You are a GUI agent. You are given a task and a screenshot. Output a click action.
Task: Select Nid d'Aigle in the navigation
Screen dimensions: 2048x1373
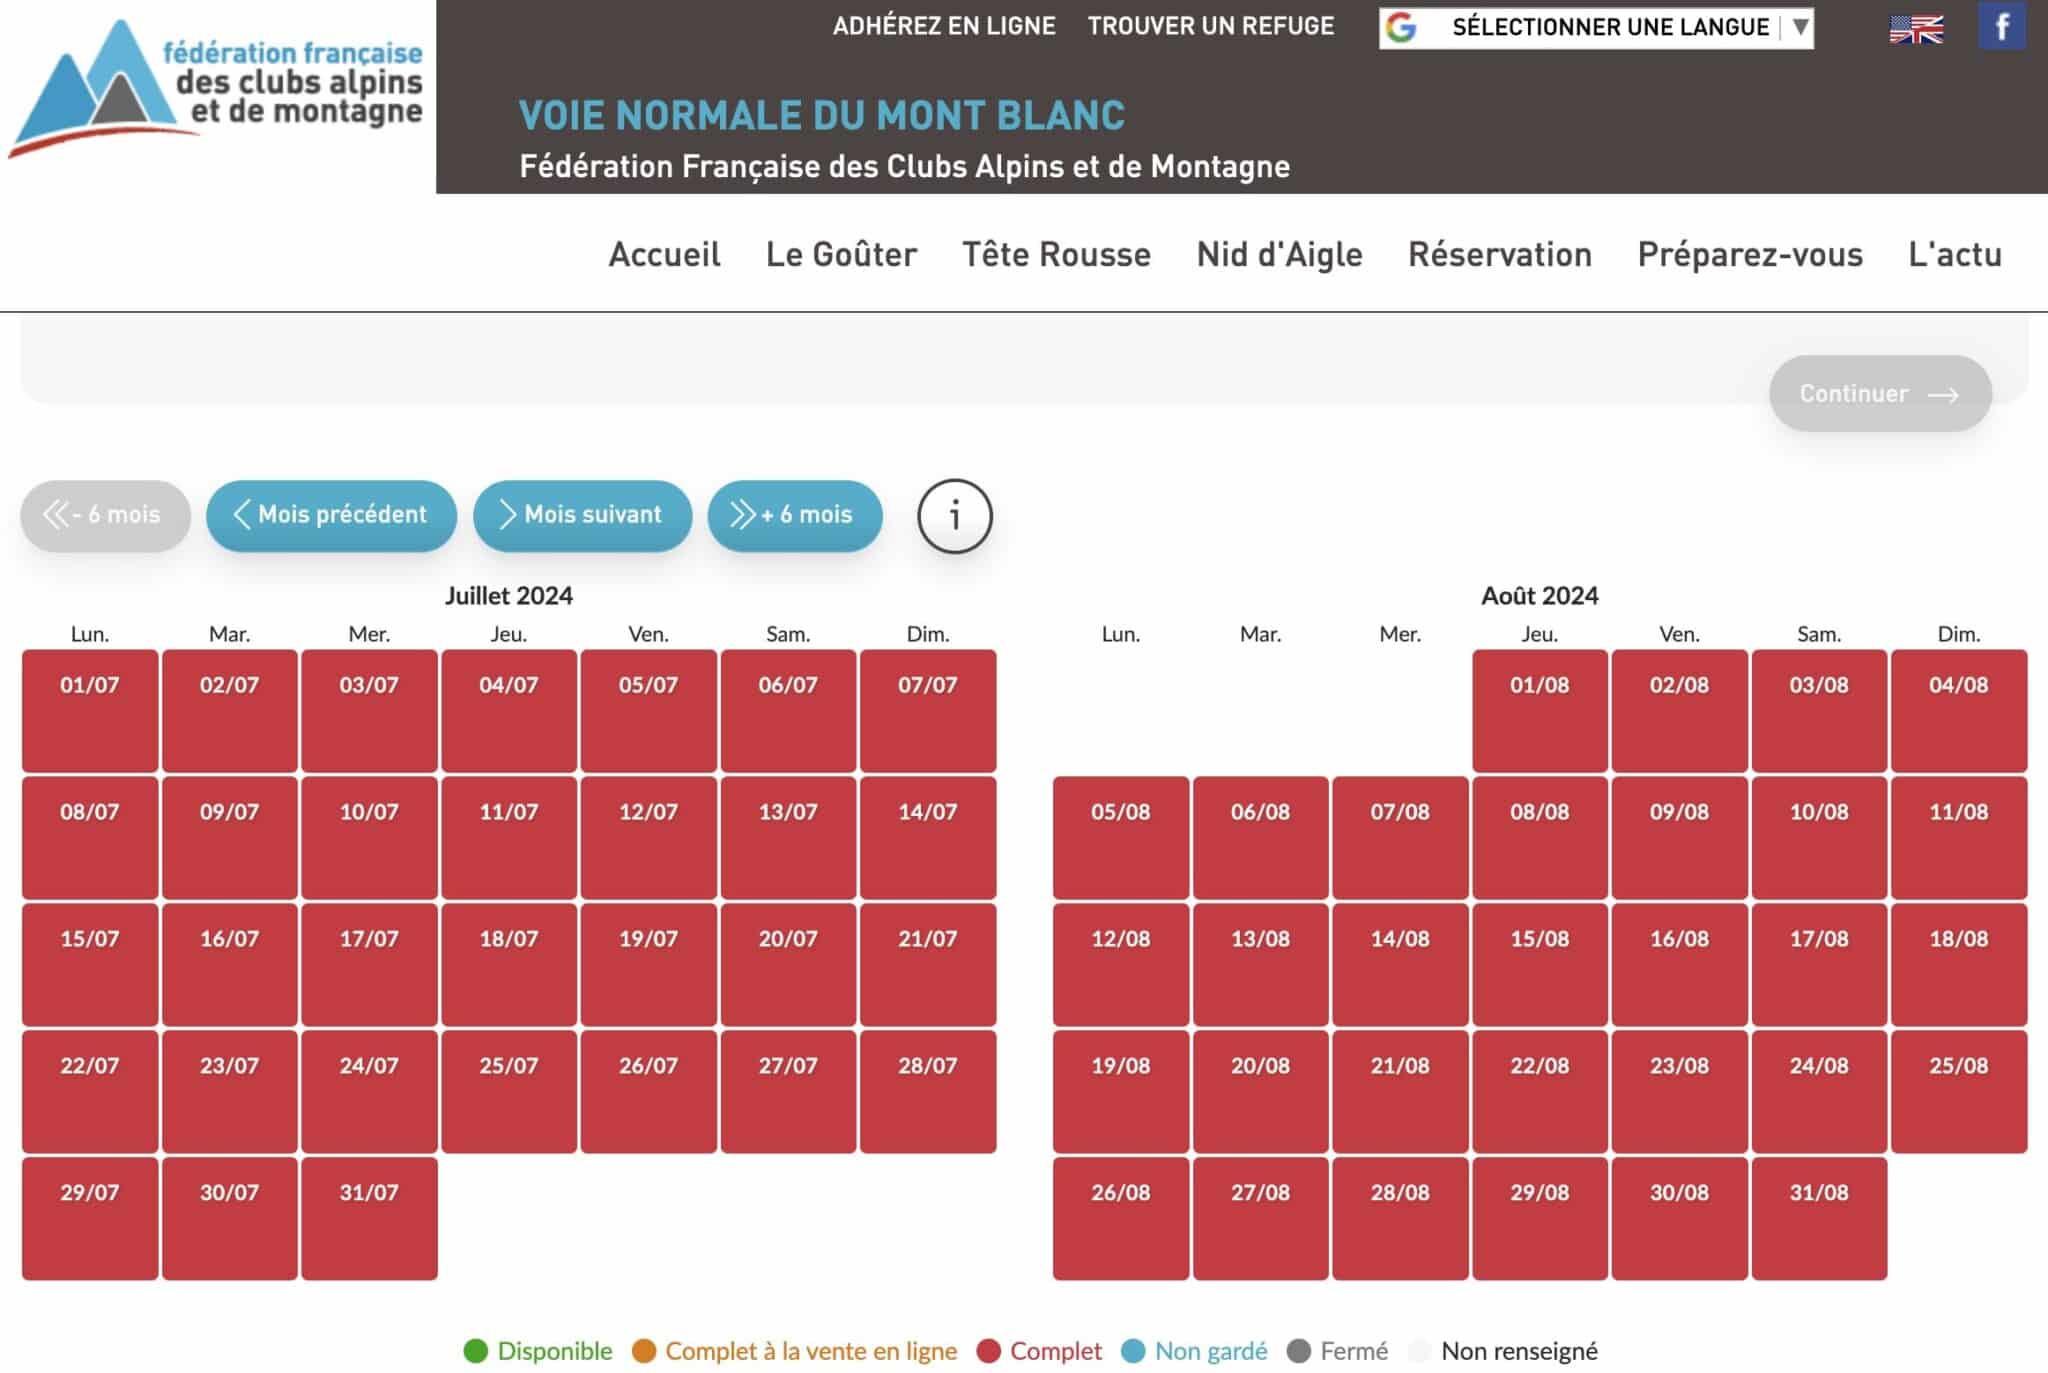(x=1279, y=254)
